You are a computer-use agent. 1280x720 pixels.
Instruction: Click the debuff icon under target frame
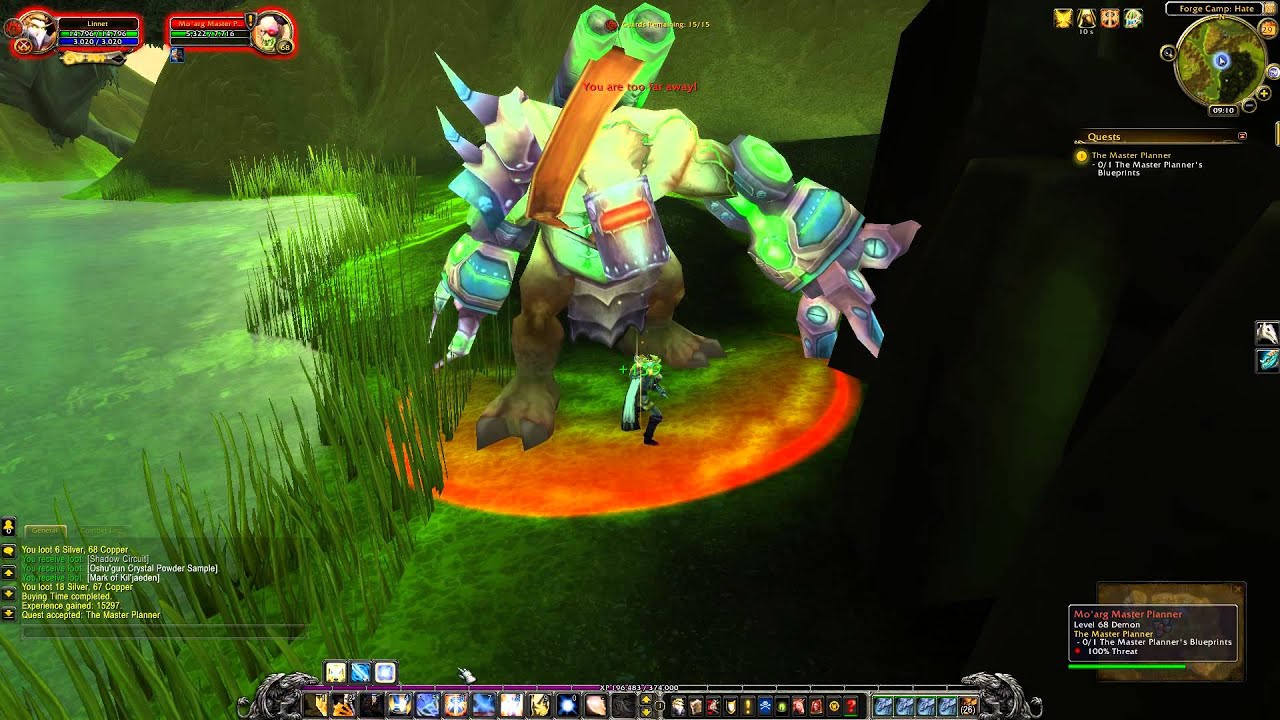[x=177, y=56]
